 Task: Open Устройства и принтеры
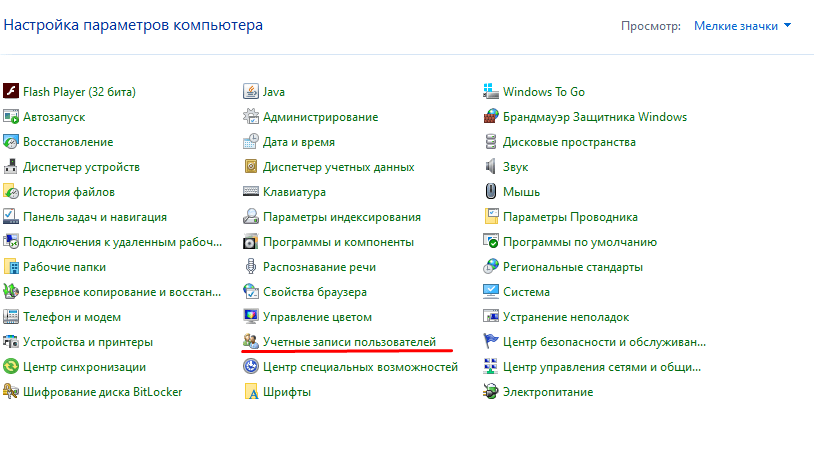click(88, 342)
